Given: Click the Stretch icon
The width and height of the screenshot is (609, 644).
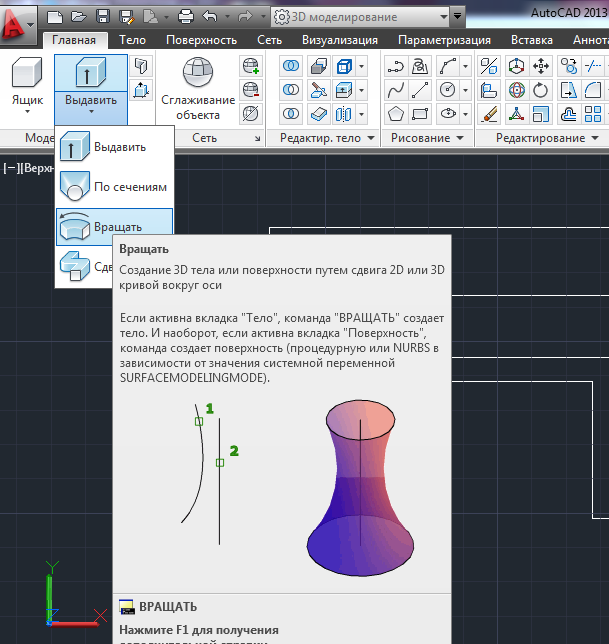Looking at the screenshot, I should click(569, 90).
